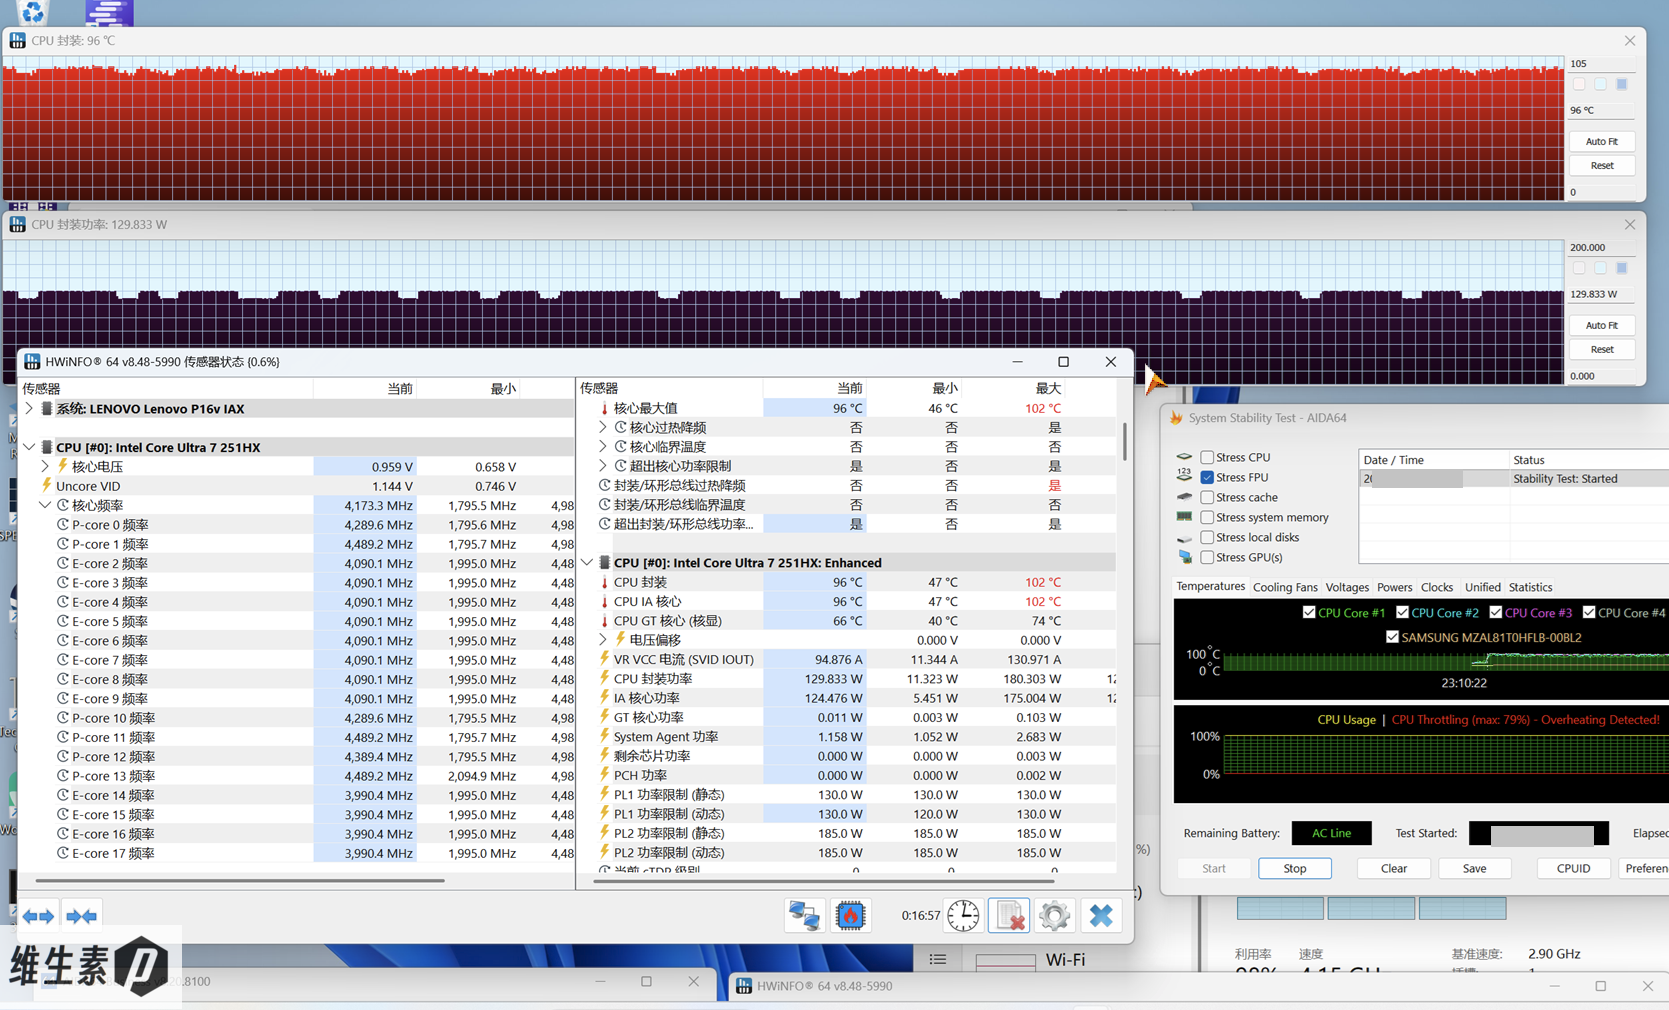1669x1010 pixels.
Task: Click the 105 maximum value field in temperature graph
Action: [1602, 63]
